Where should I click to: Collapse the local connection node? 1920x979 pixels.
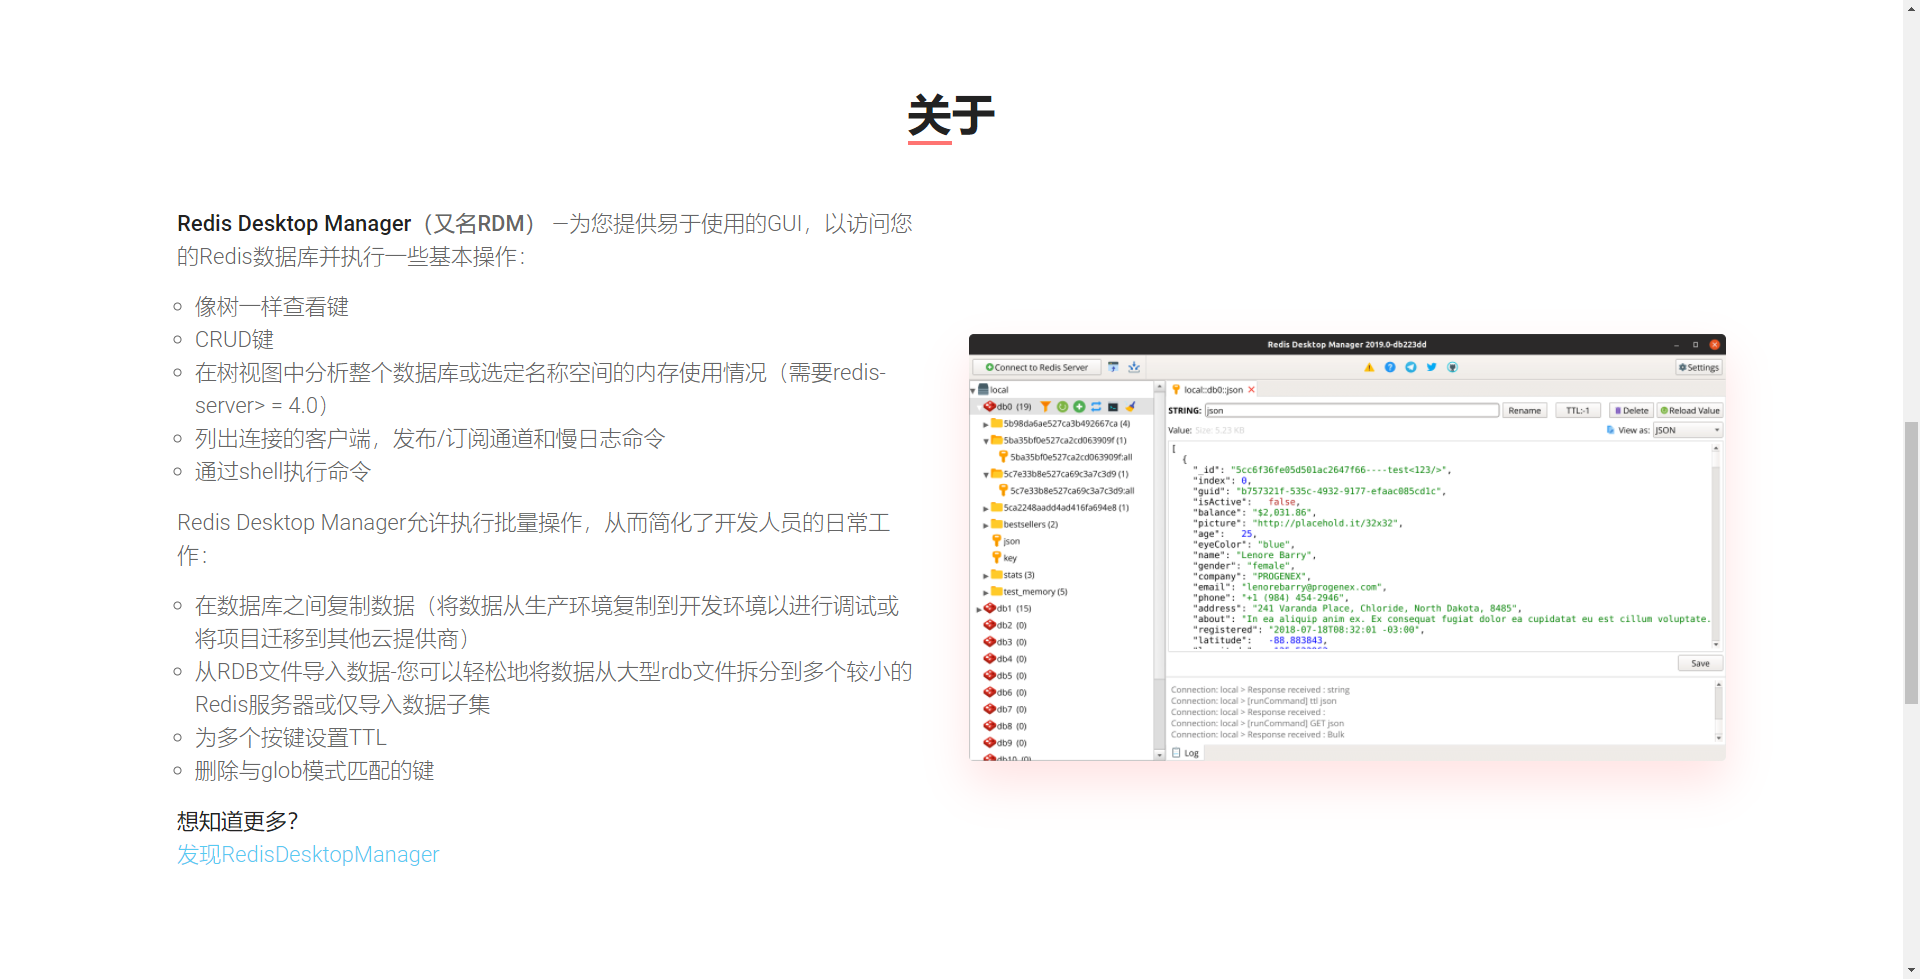pos(973,390)
